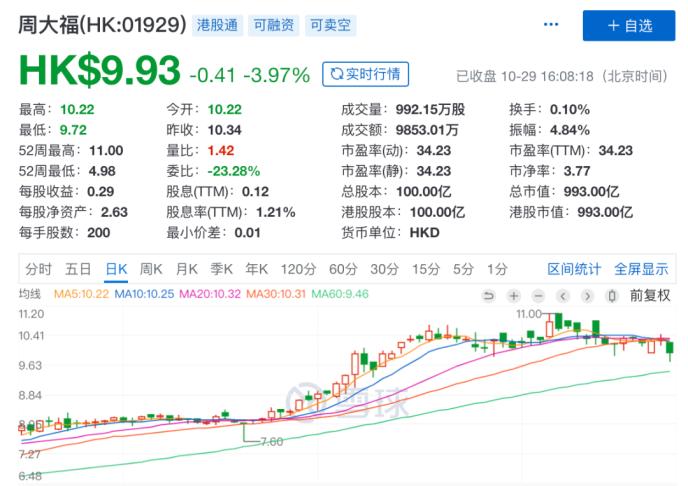Pan chart right with right-arrow icon
The width and height of the screenshot is (688, 486).
tap(587, 296)
